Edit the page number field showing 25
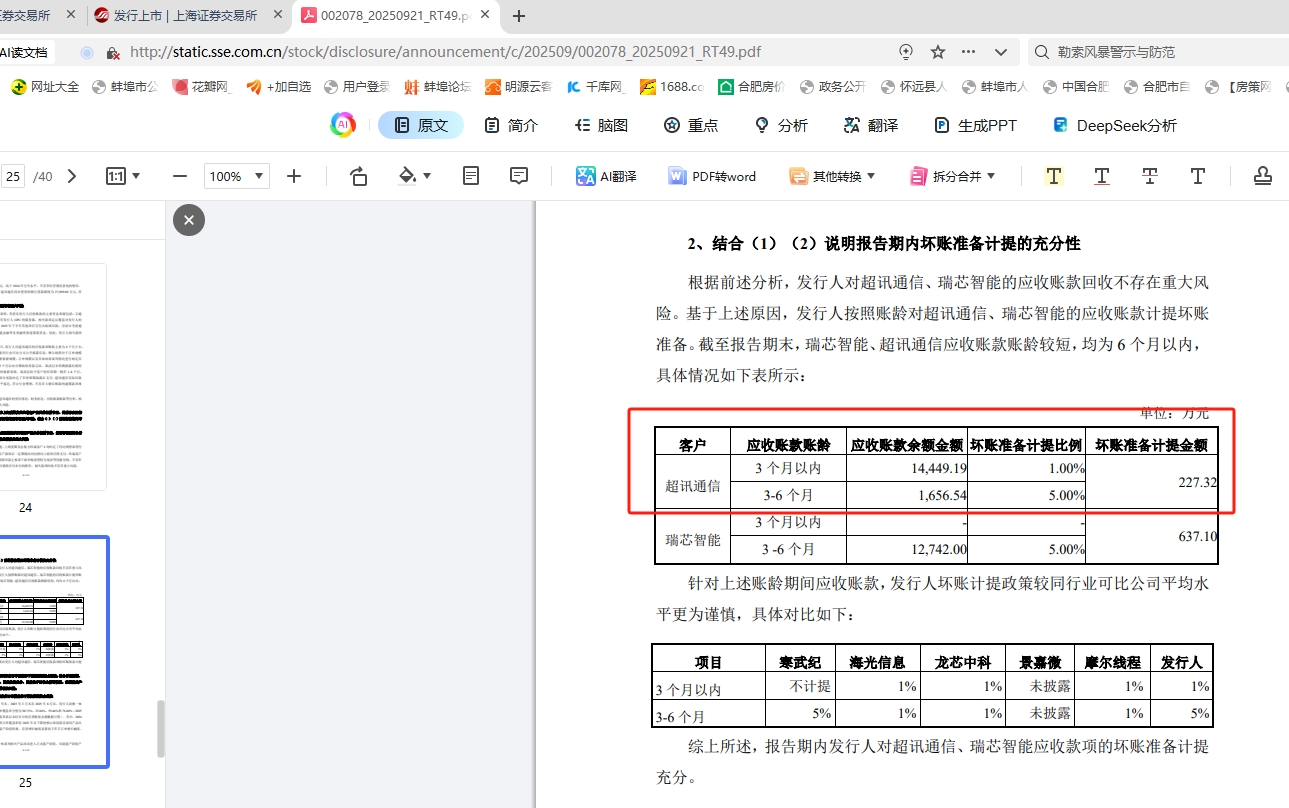Screen dimensions: 1289x808 tap(12, 176)
